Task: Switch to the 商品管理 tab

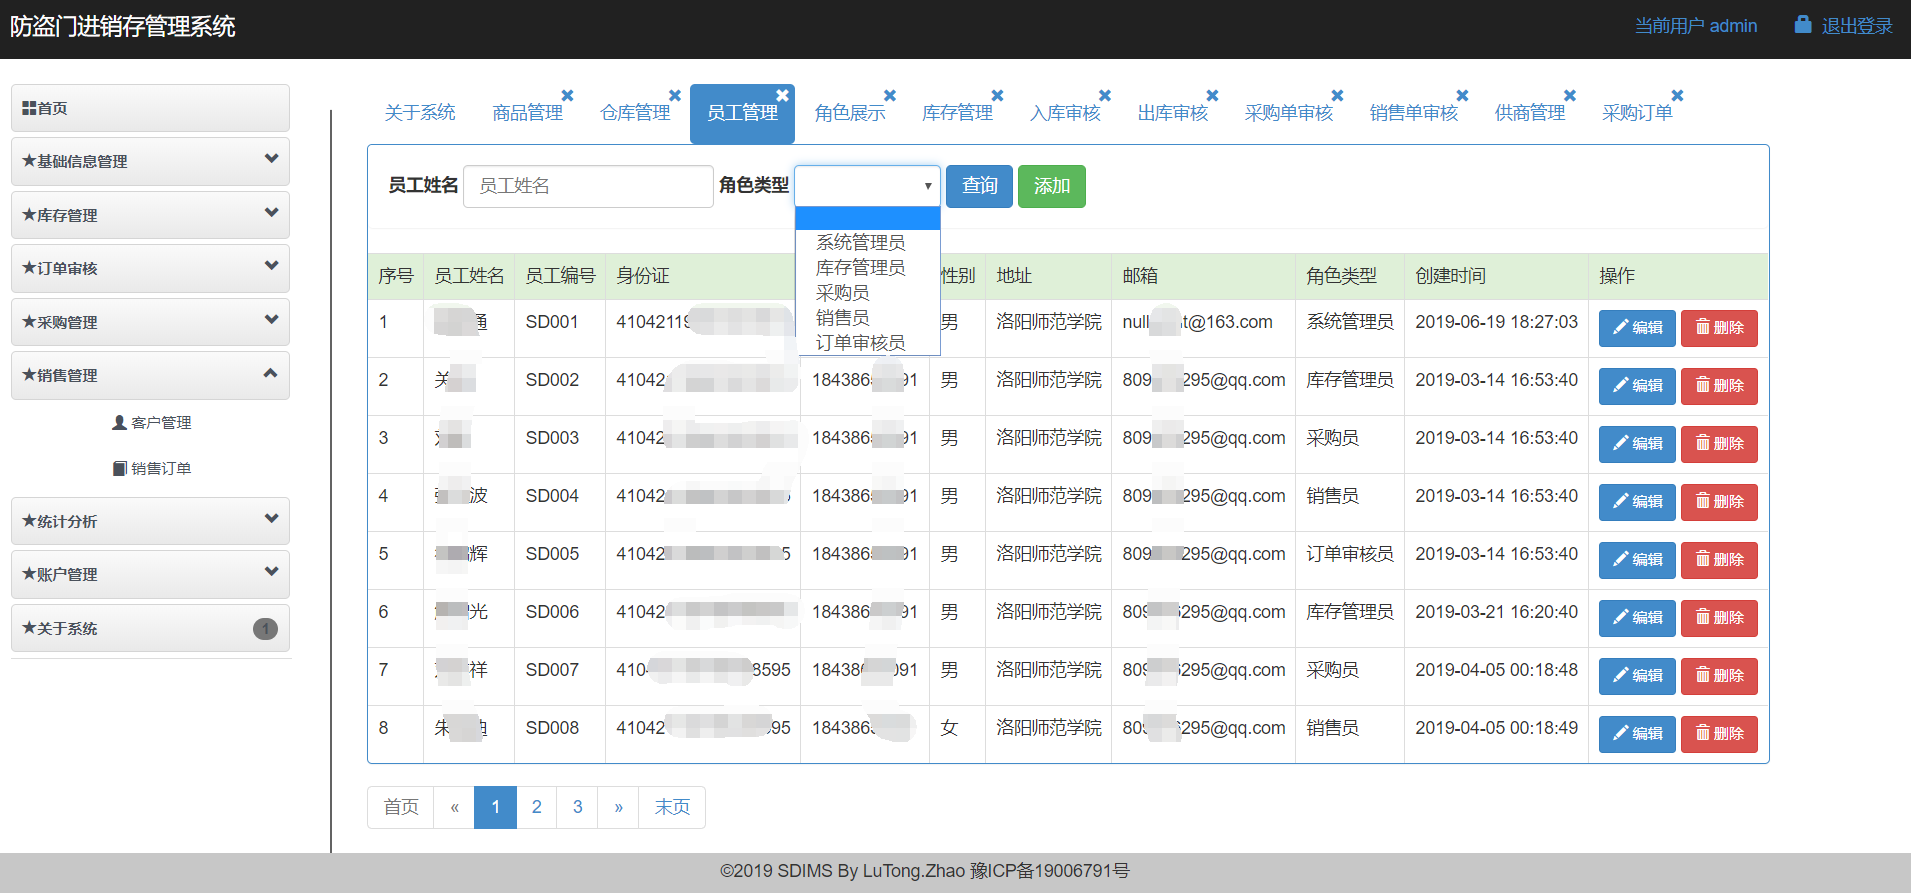Action: tap(528, 113)
